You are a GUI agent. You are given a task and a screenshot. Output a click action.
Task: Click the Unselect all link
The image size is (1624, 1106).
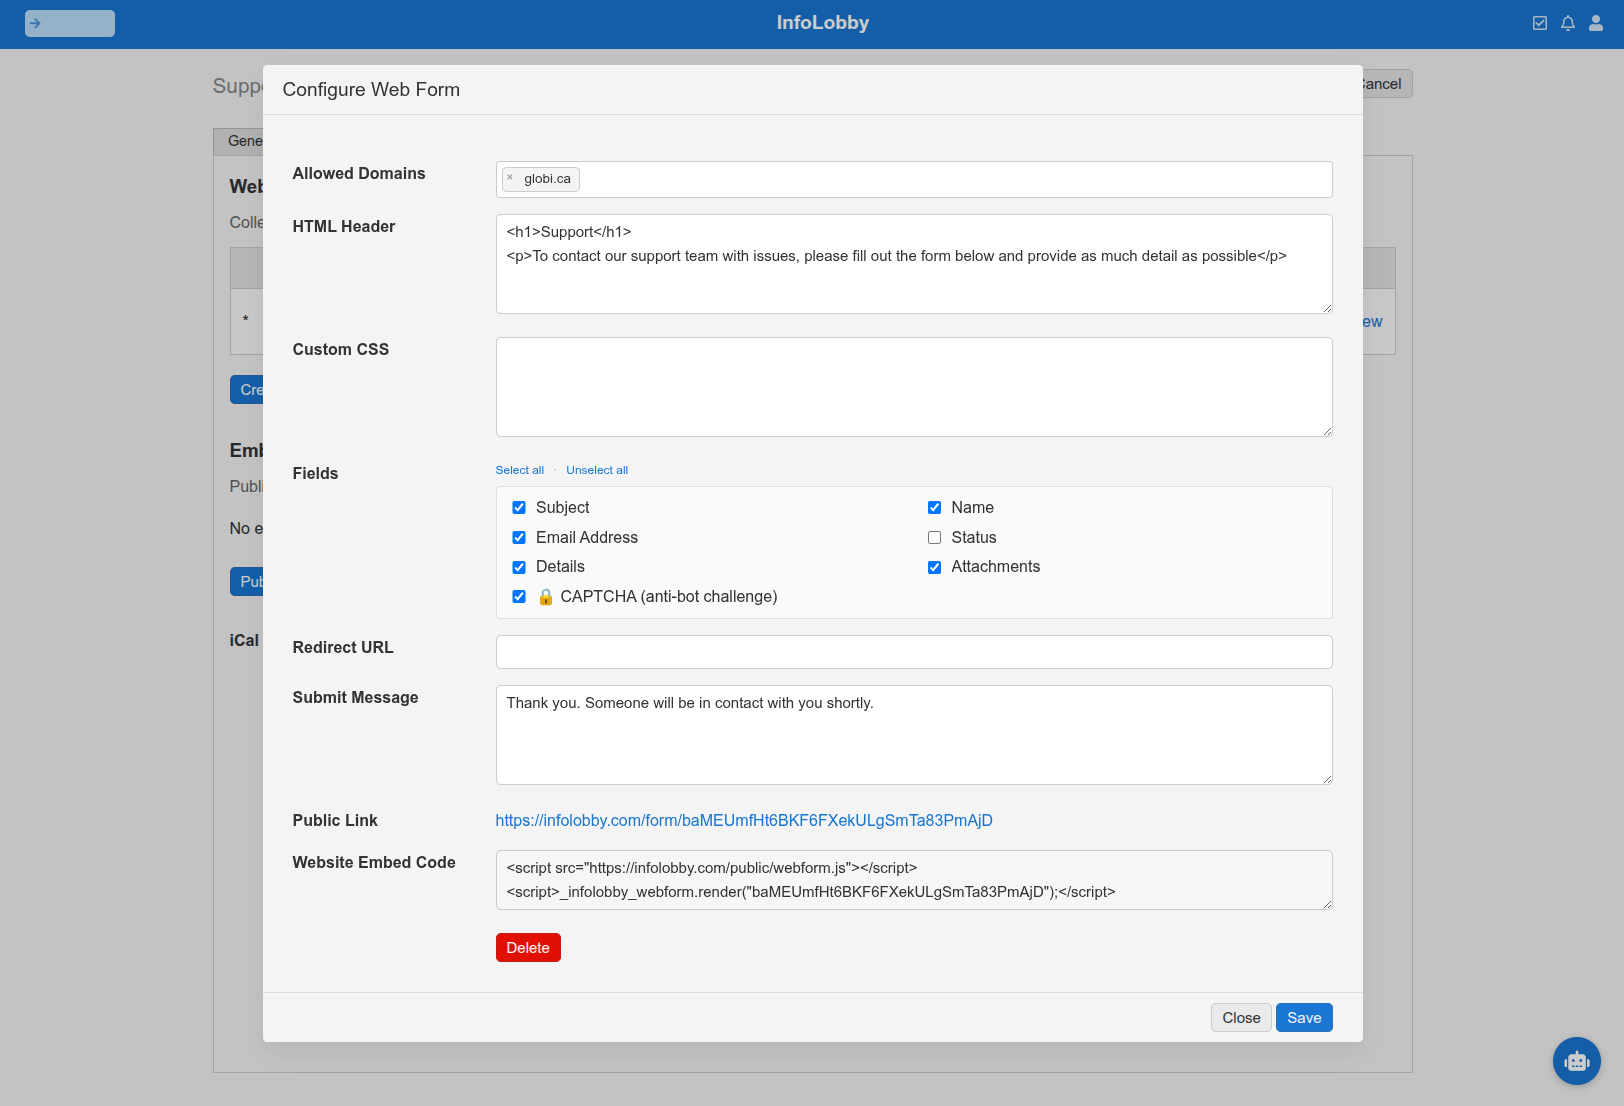[597, 470]
